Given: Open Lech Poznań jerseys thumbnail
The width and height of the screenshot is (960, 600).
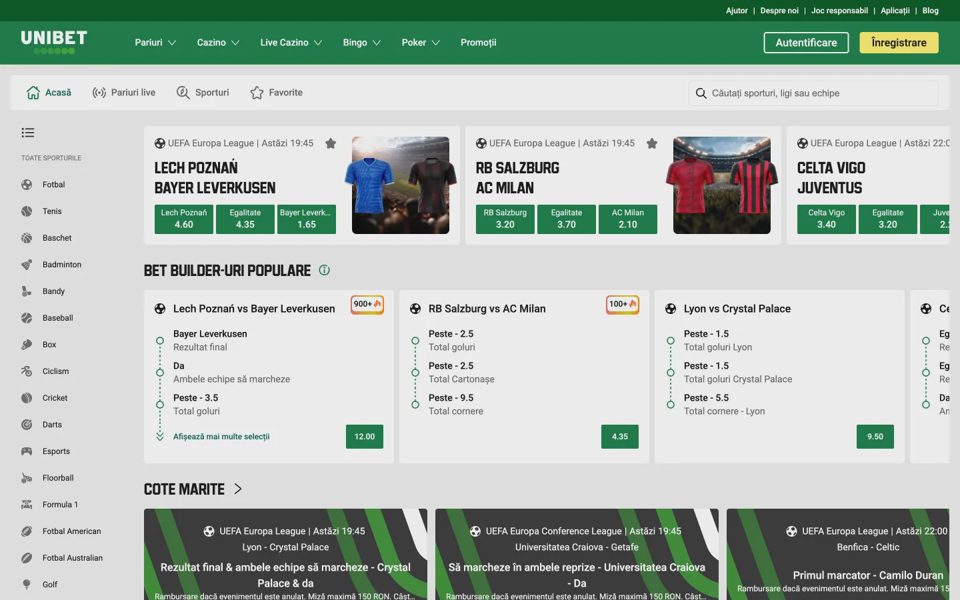Looking at the screenshot, I should coord(400,185).
